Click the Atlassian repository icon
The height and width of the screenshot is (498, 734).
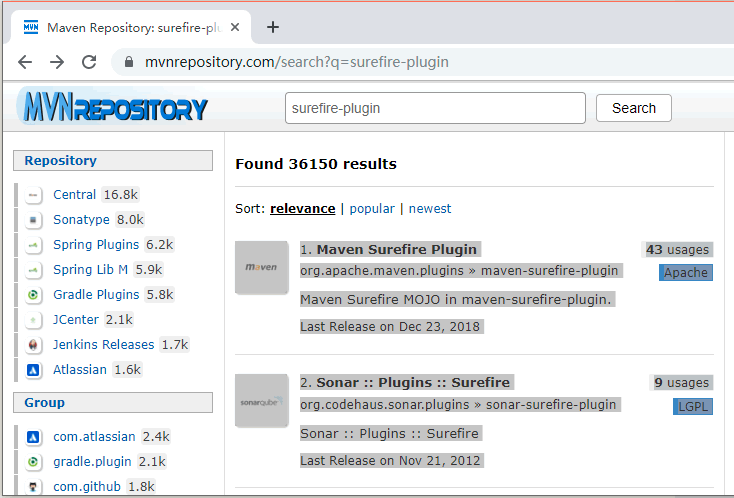[34, 370]
